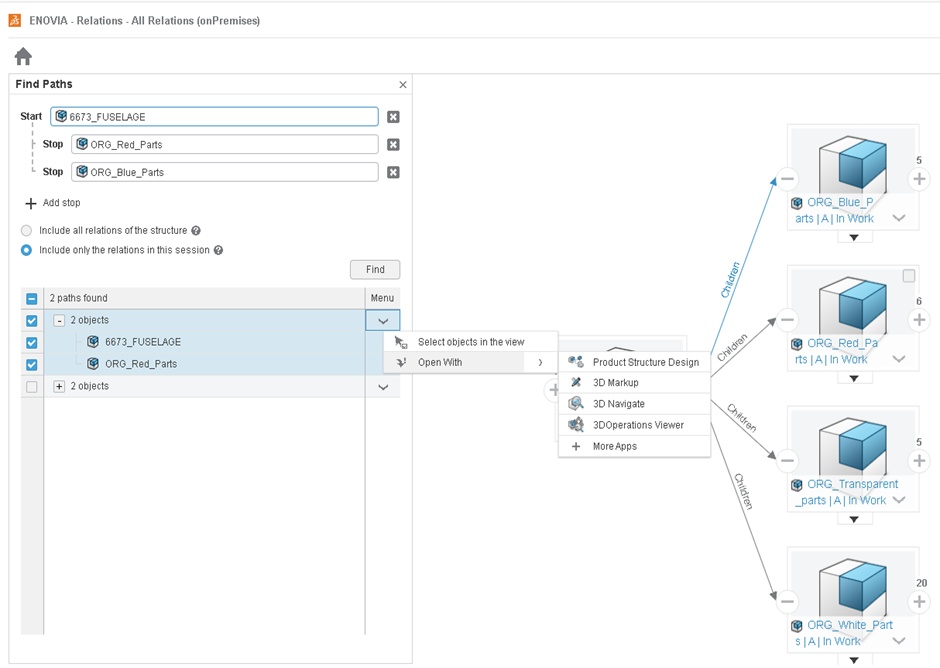The width and height of the screenshot is (940, 668).
Task: Collapse the first 2 objects path
Action: click(x=59, y=320)
